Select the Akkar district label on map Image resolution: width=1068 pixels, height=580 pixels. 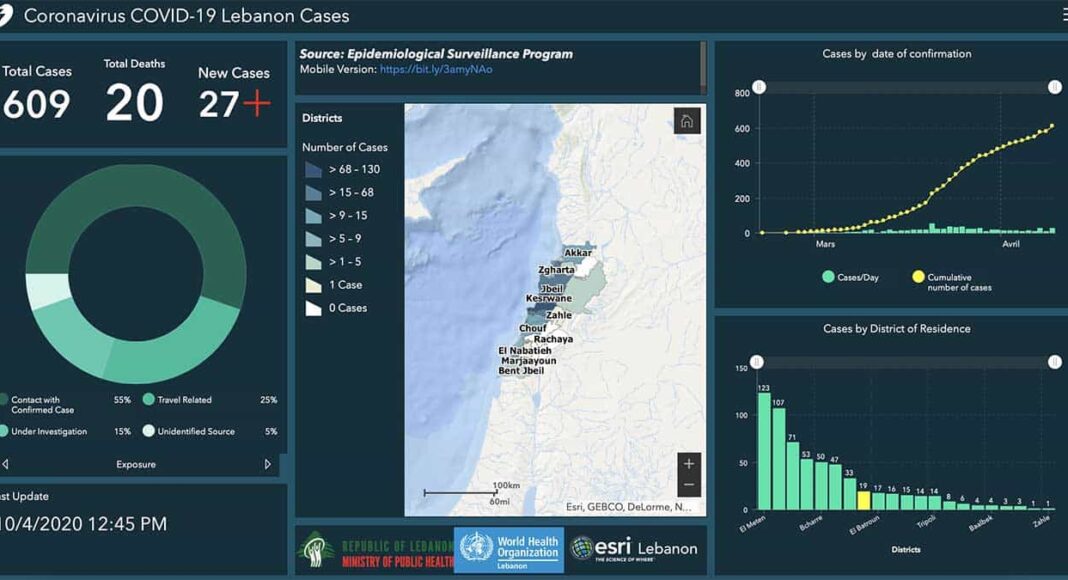pyautogui.click(x=577, y=254)
